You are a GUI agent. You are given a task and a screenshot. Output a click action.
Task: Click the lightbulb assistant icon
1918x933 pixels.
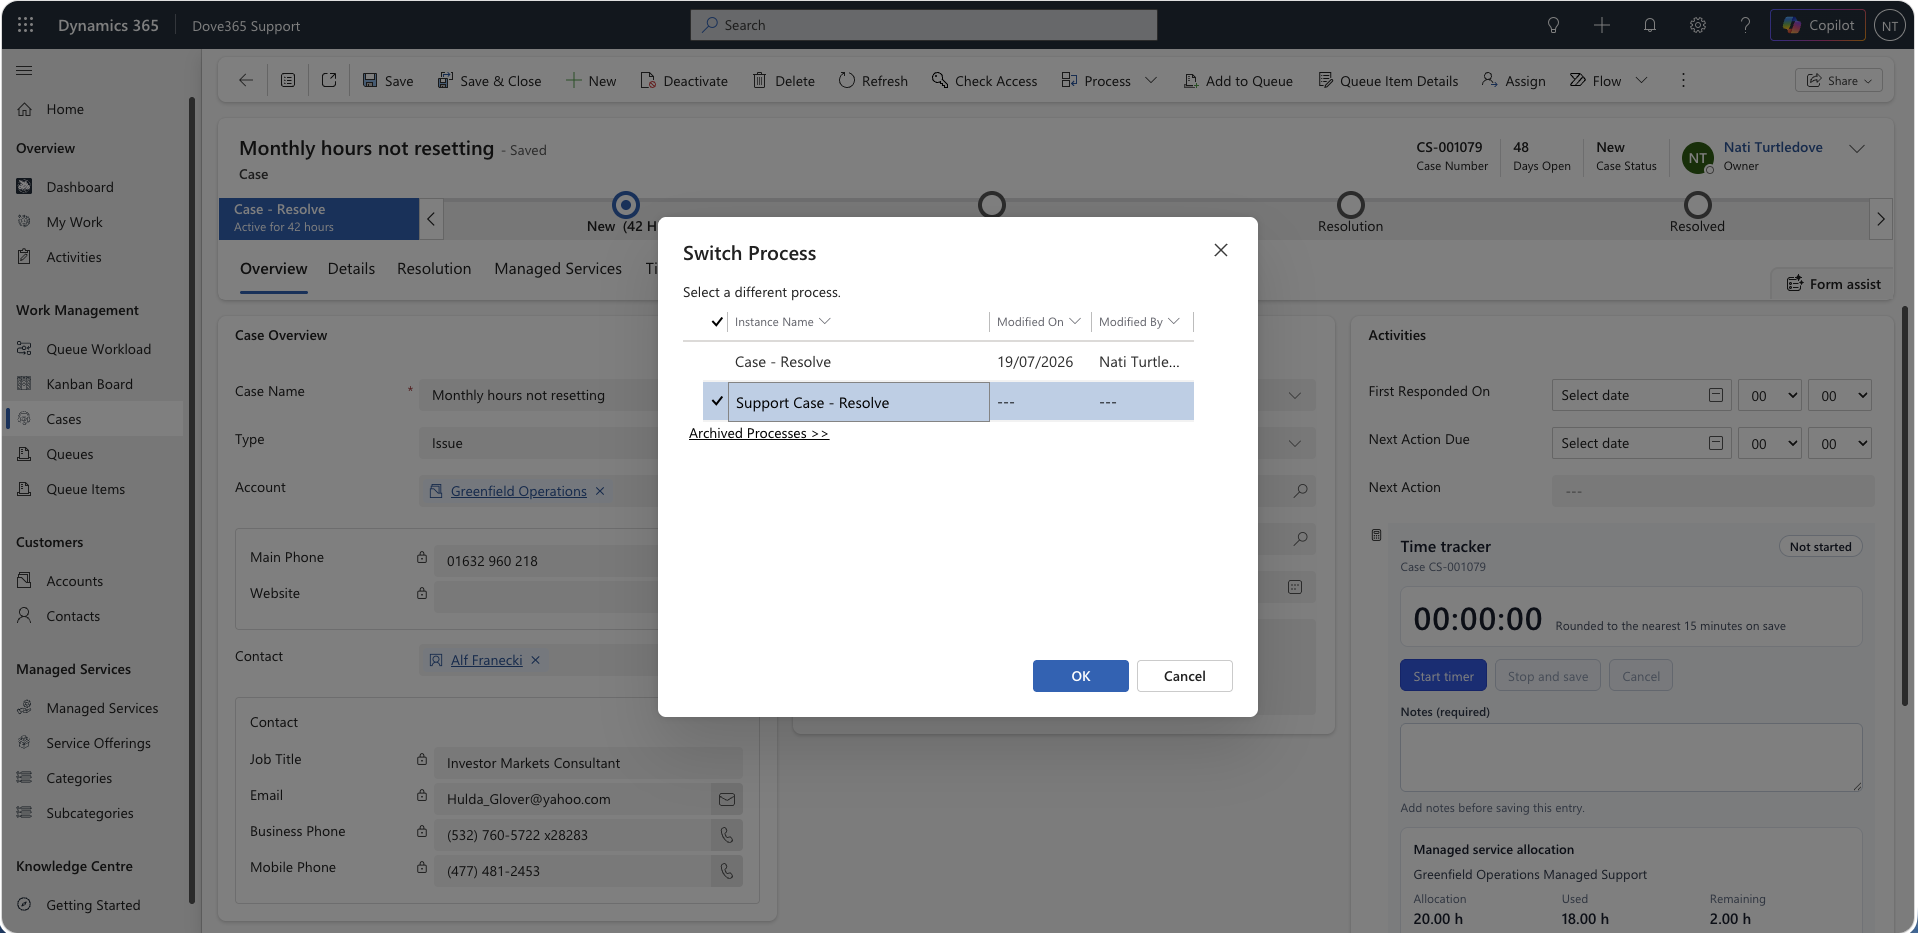1553,25
